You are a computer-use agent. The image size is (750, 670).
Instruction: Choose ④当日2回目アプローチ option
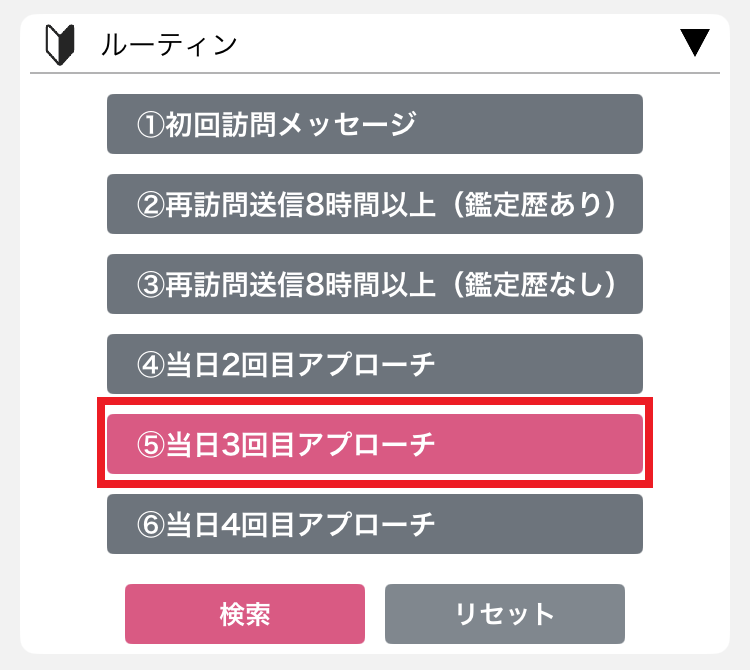point(375,364)
